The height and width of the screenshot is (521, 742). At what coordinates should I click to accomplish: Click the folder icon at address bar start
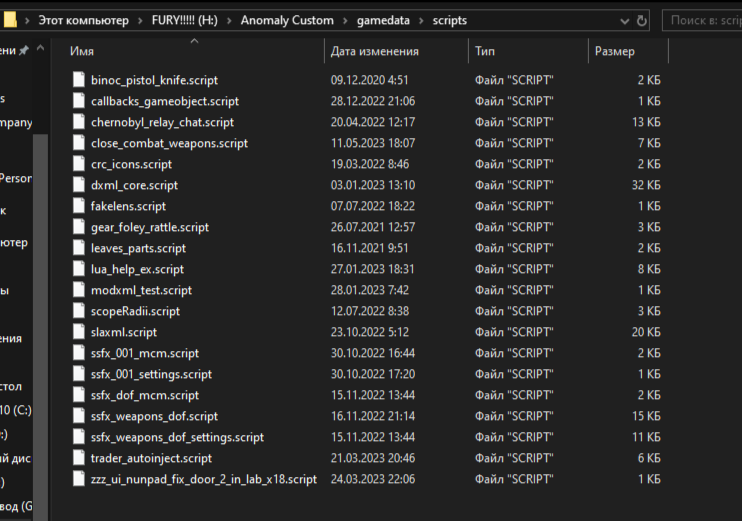click(9, 20)
